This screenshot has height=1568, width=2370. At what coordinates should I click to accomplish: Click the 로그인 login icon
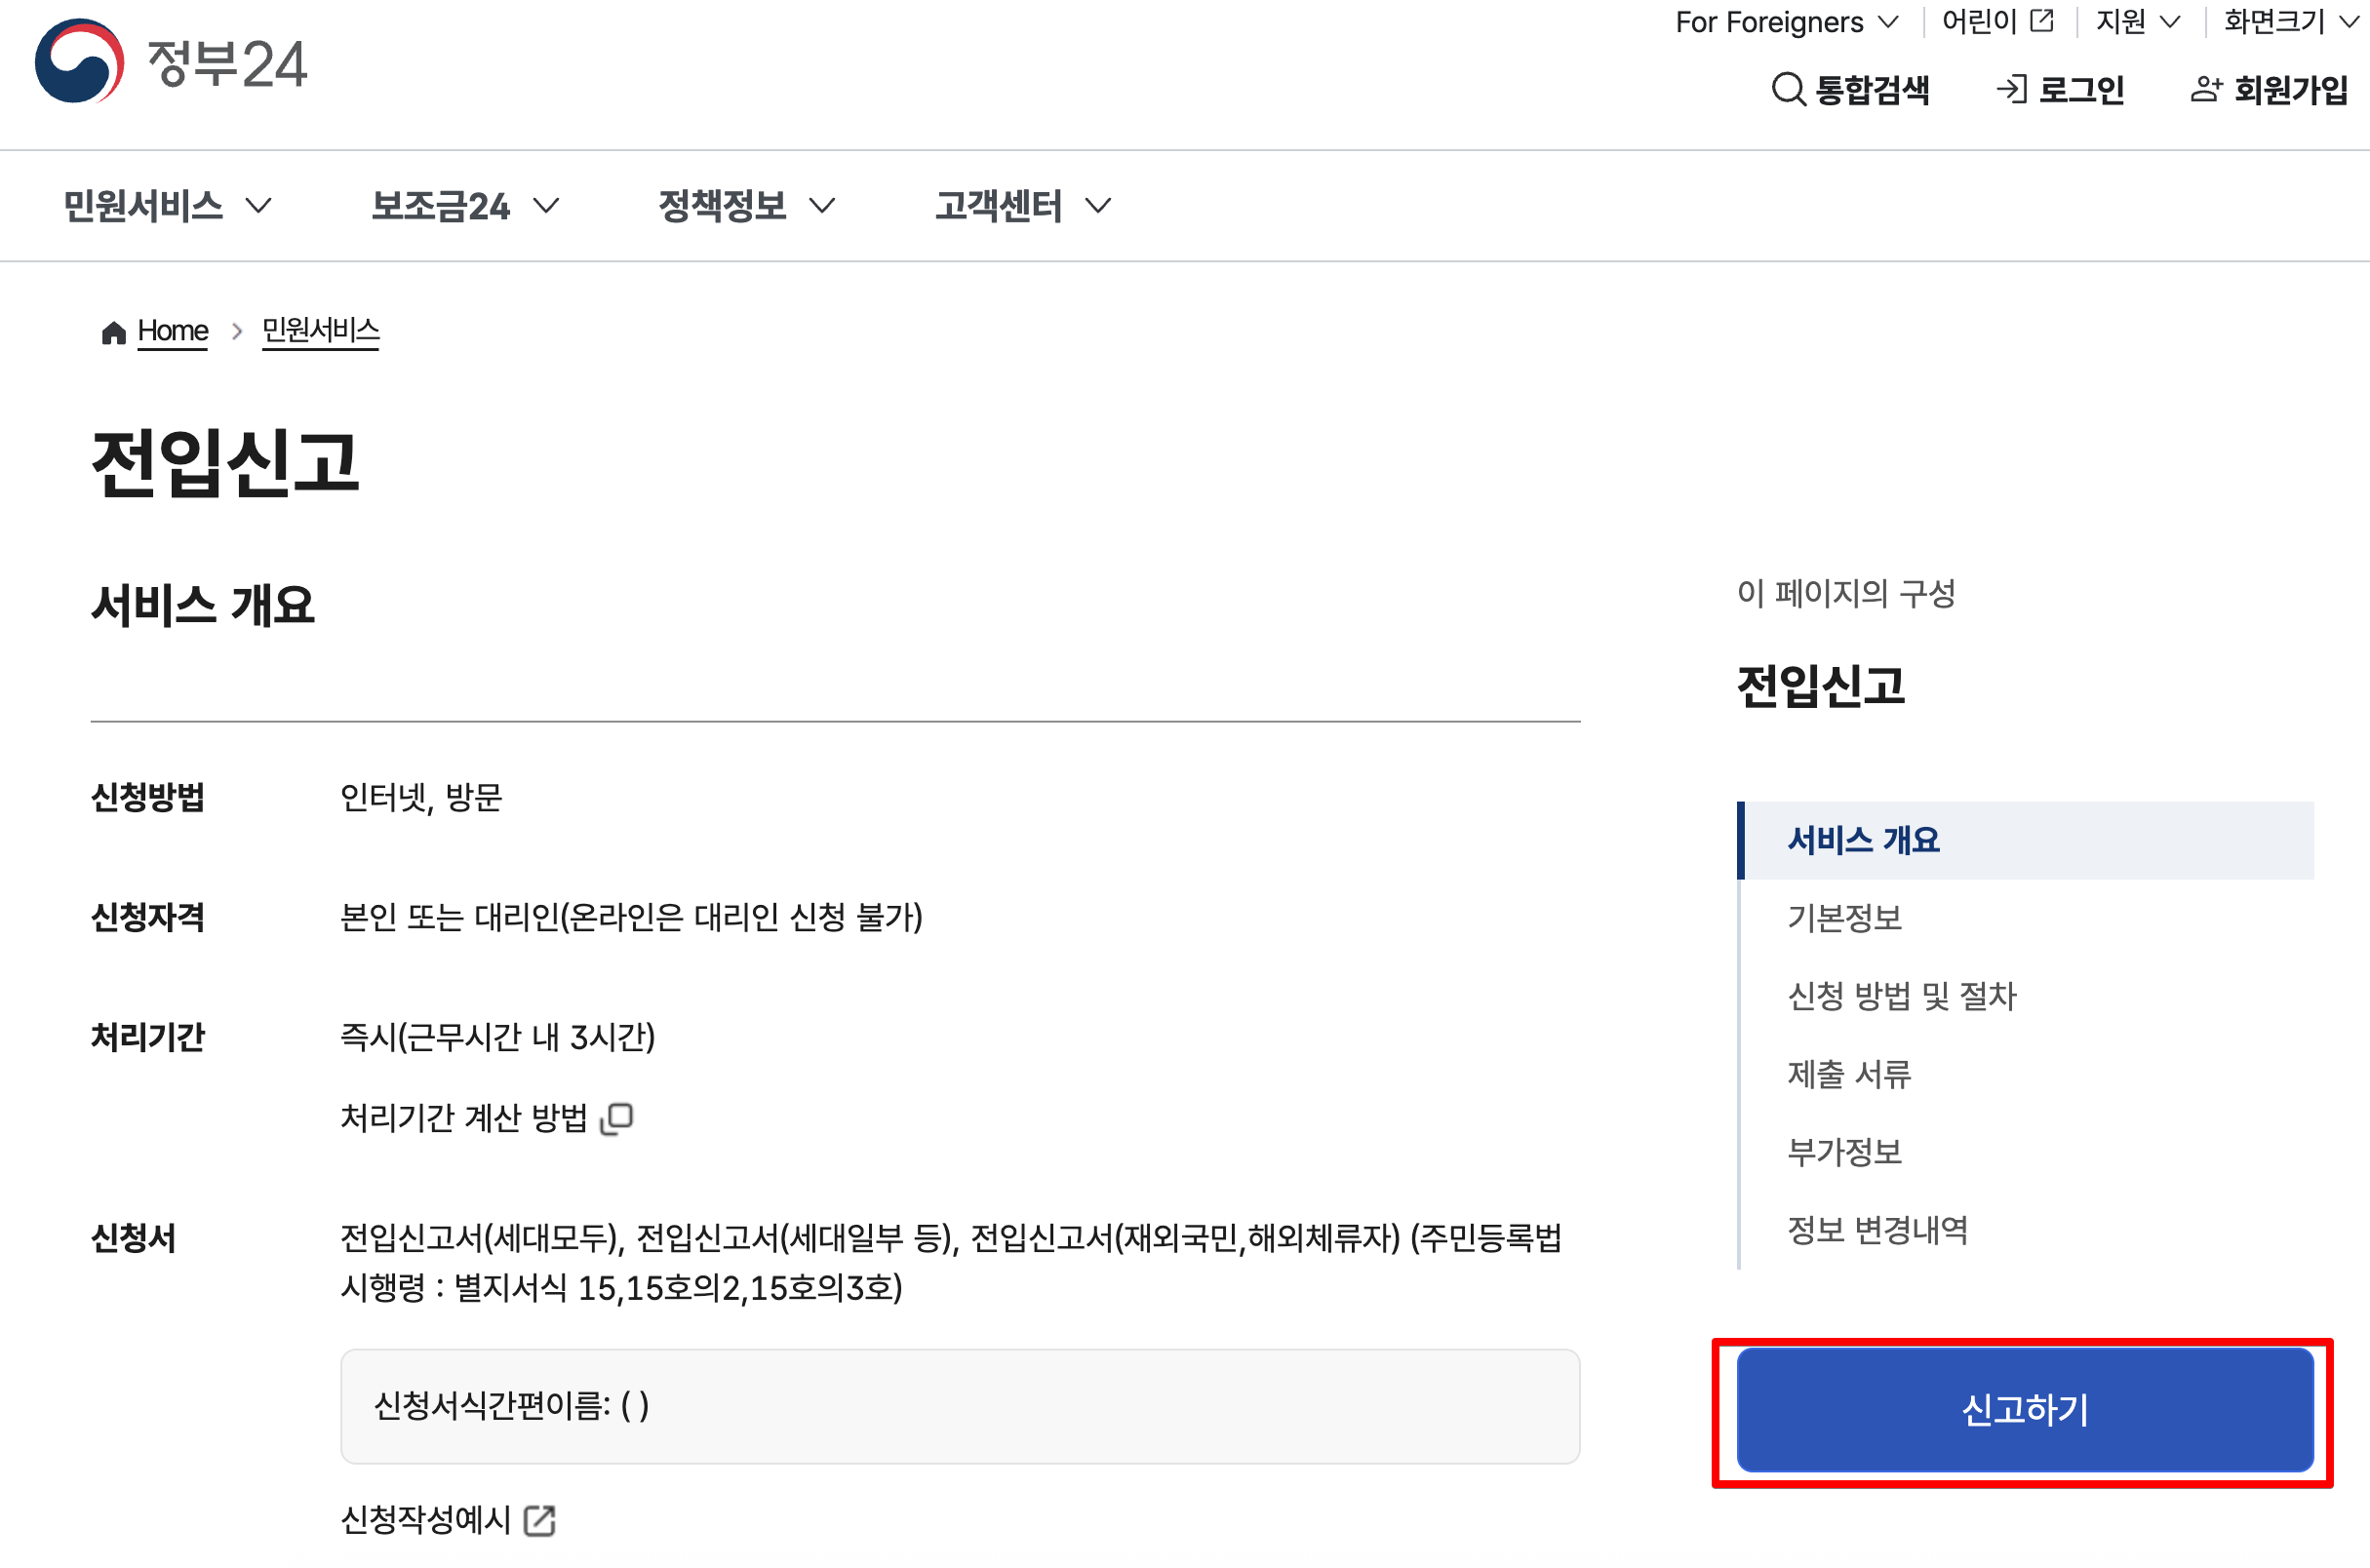[2010, 89]
